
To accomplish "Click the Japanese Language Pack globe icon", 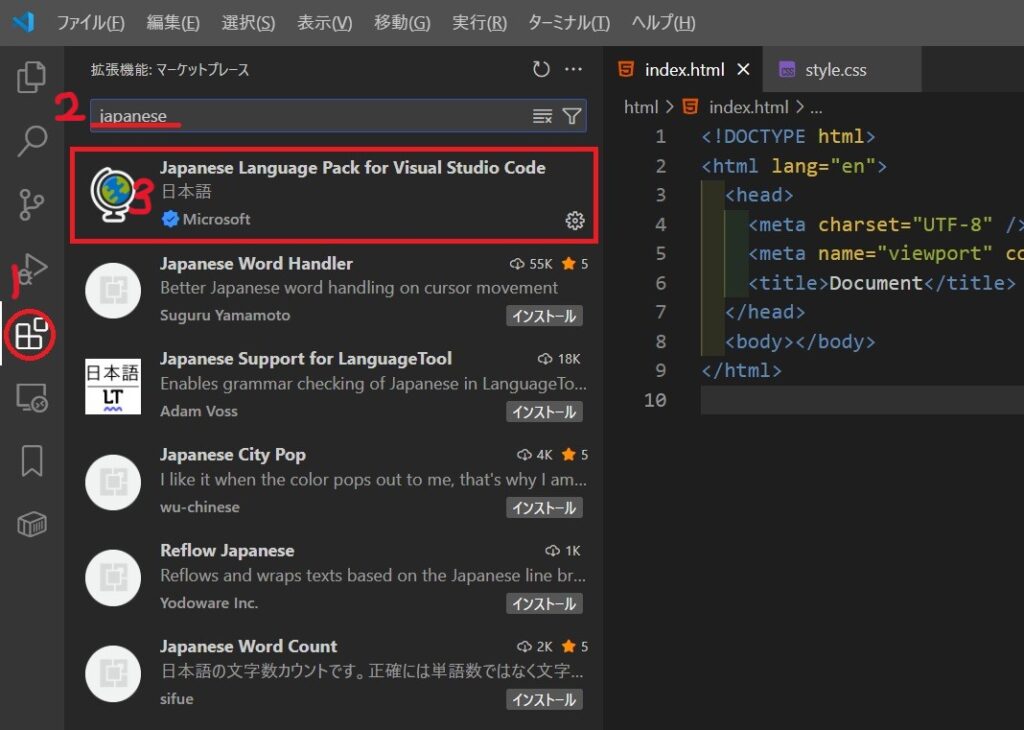I will pos(113,194).
